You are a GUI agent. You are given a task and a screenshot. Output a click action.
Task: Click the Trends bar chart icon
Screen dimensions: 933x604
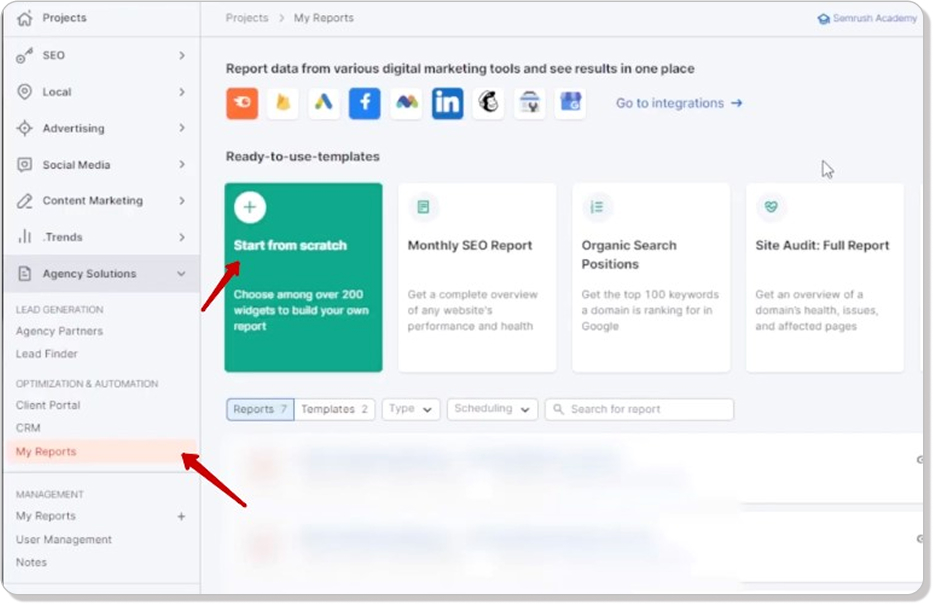(x=24, y=237)
